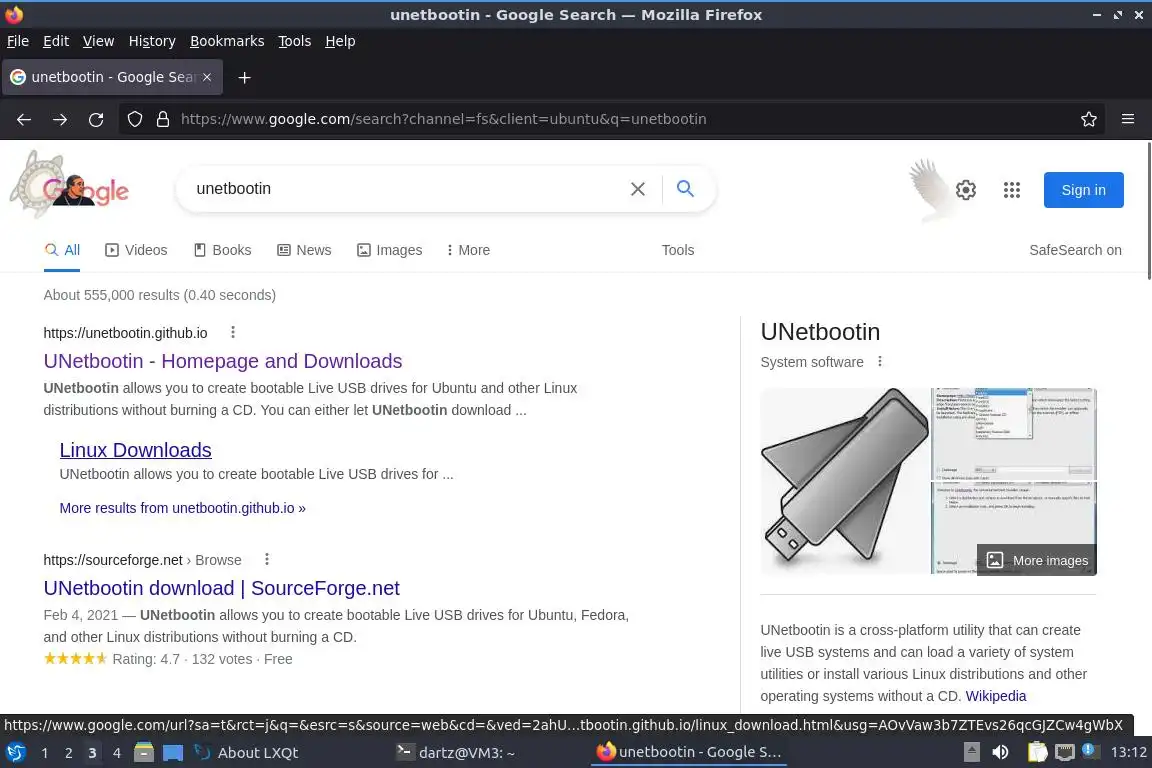This screenshot has height=768, width=1152.
Task: Open the tracking protection shield icon
Action: (x=134, y=119)
